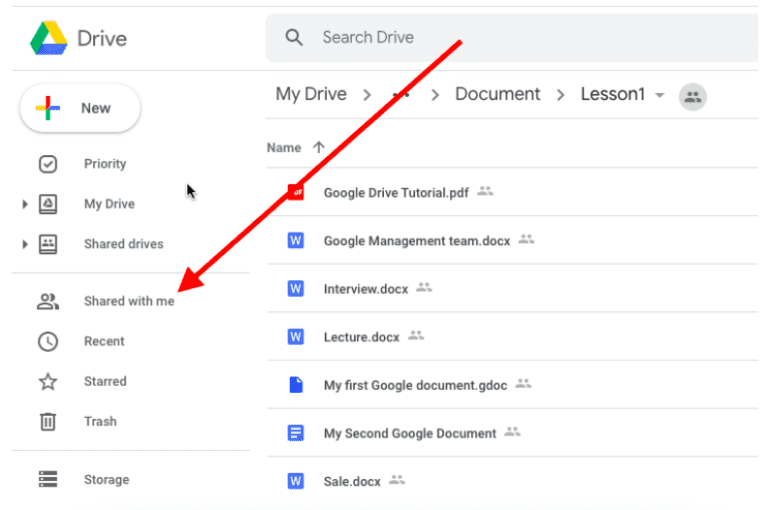
Task: Click the Word icon of Google Management team.docx
Action: coord(295,241)
